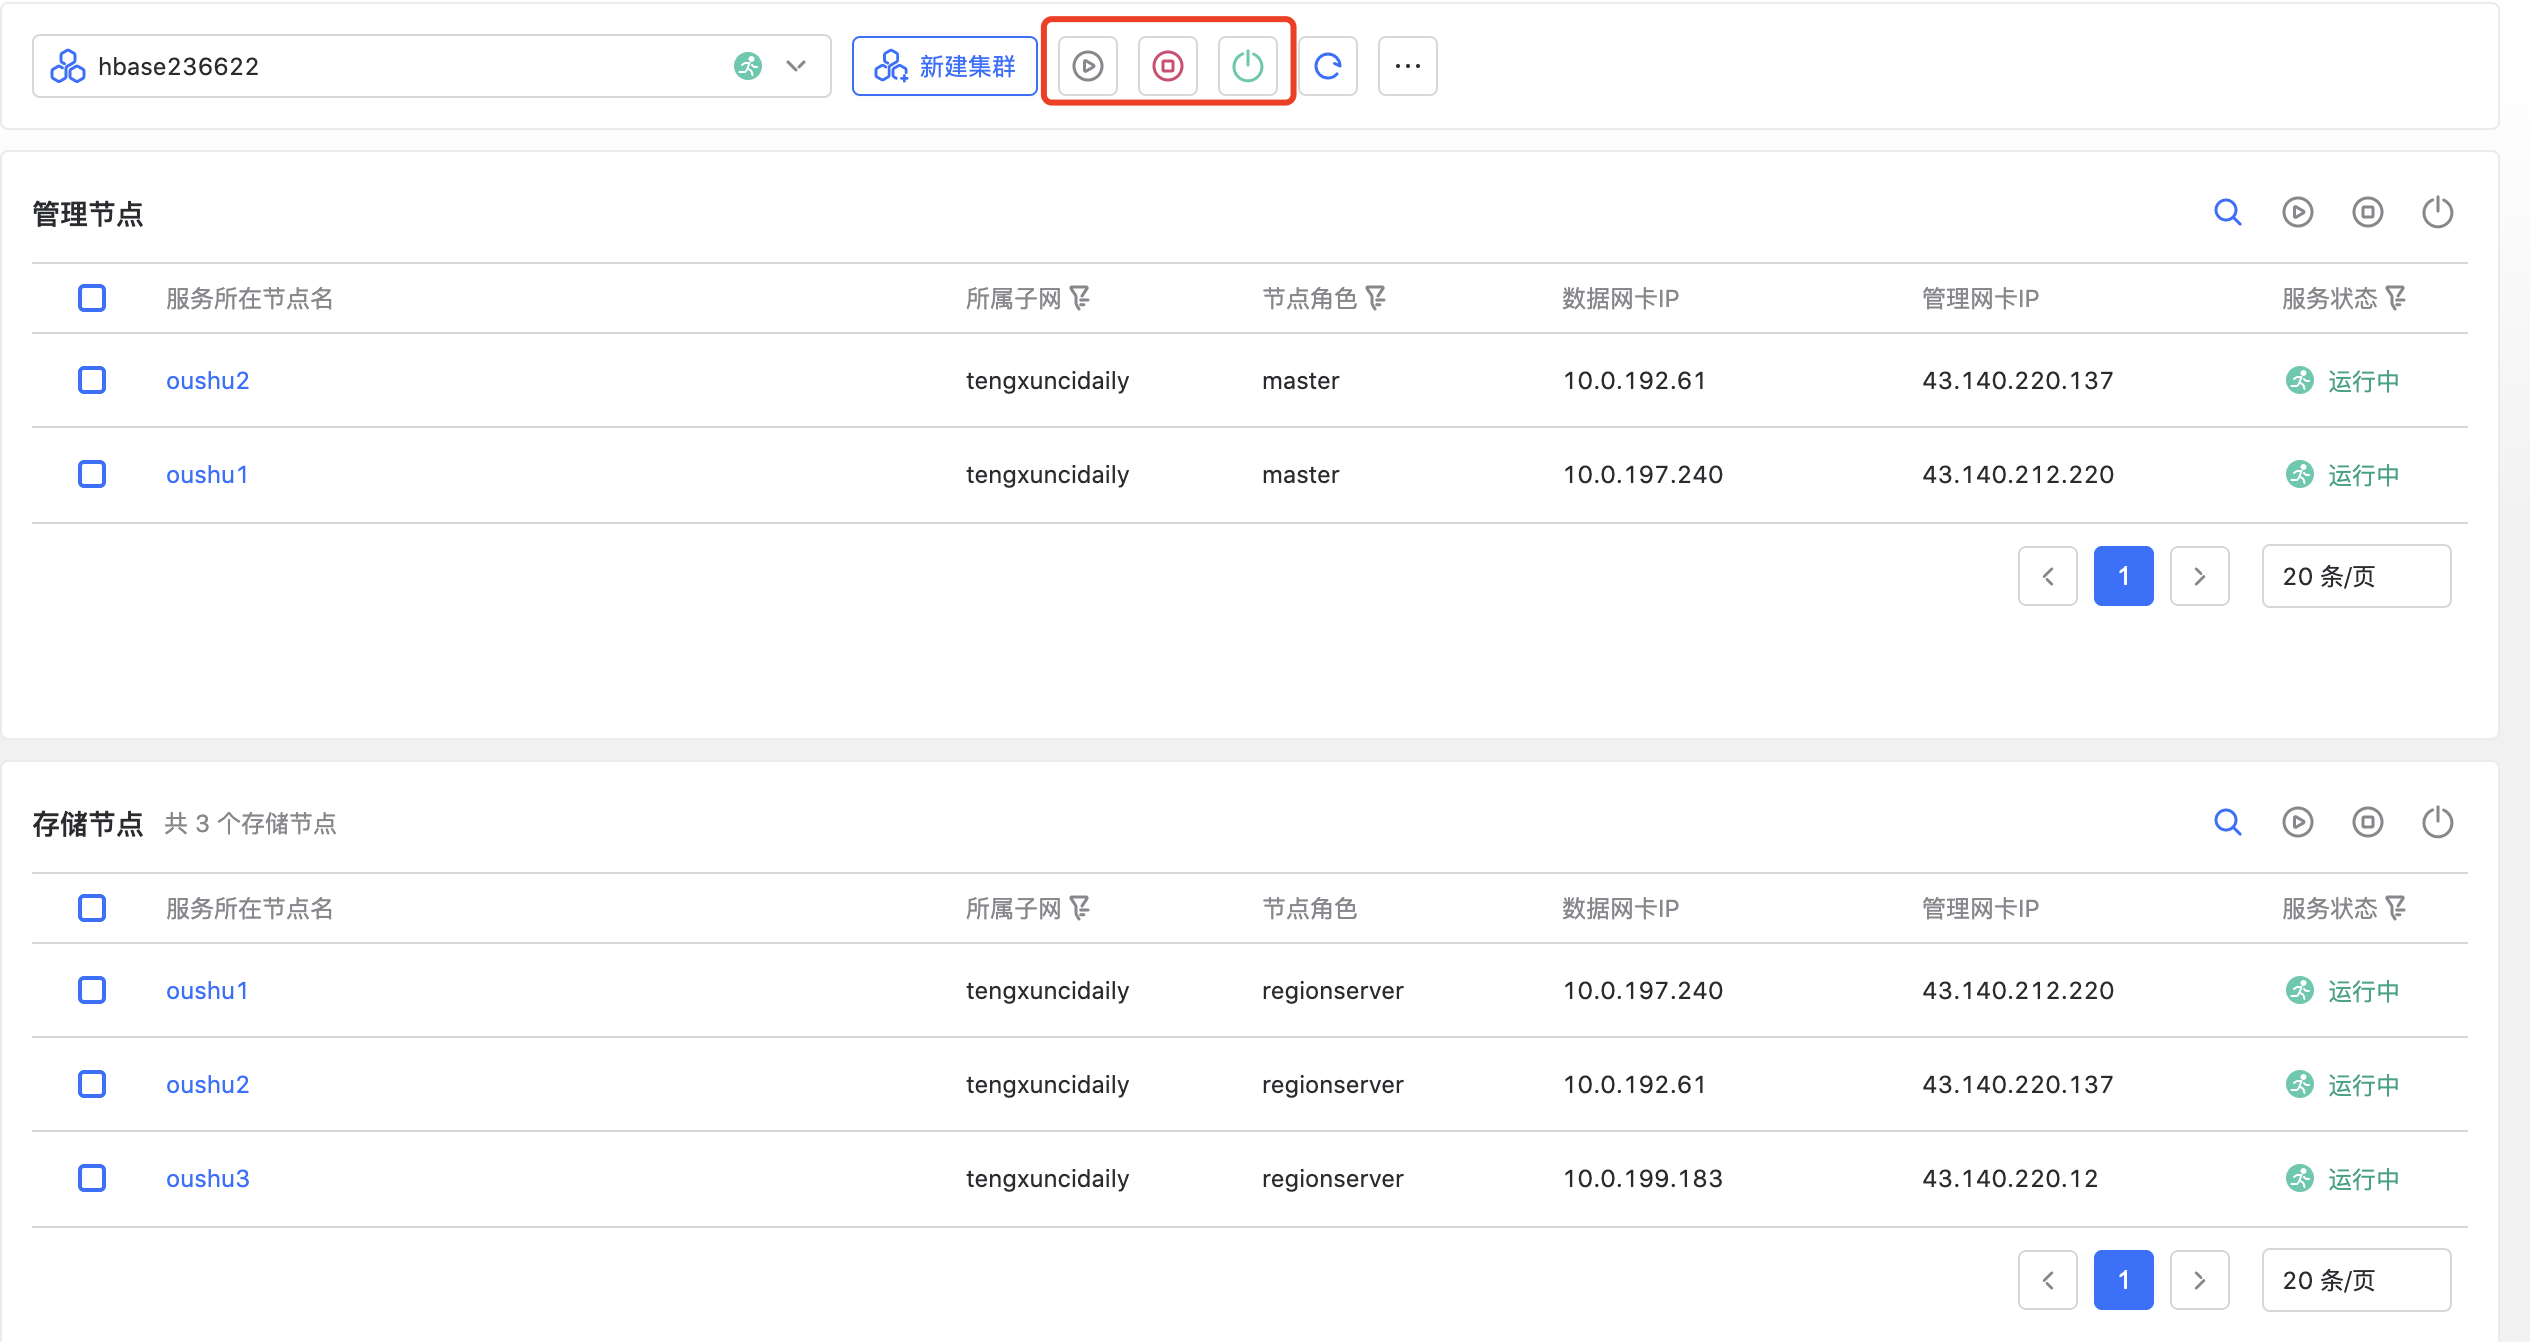The width and height of the screenshot is (2530, 1342).
Task: Click data IP 10.0.199.183 cell
Action: click(x=1642, y=1179)
